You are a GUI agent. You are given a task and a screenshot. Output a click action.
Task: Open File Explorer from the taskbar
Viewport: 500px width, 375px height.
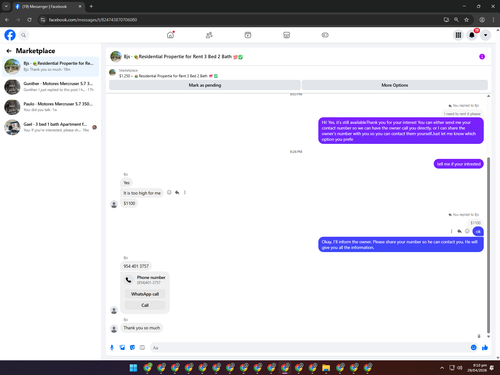click(326, 368)
